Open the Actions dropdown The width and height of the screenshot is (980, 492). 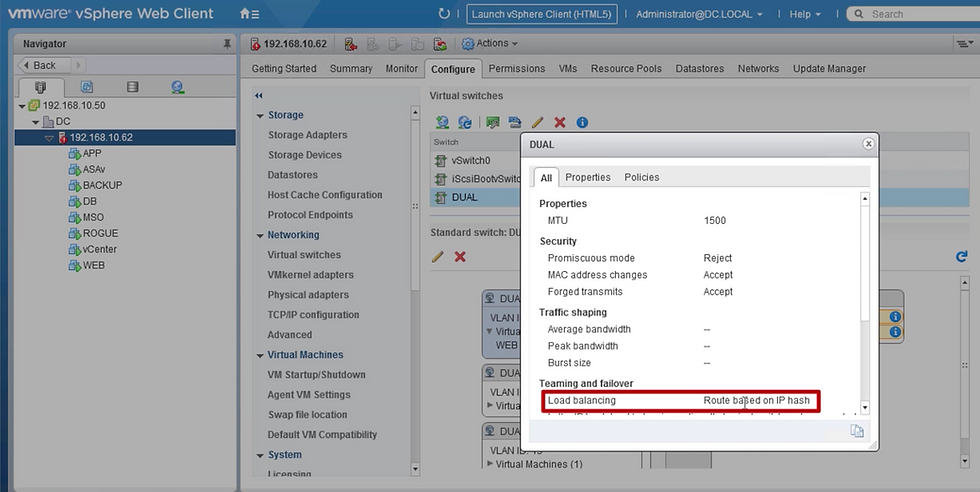pos(497,43)
